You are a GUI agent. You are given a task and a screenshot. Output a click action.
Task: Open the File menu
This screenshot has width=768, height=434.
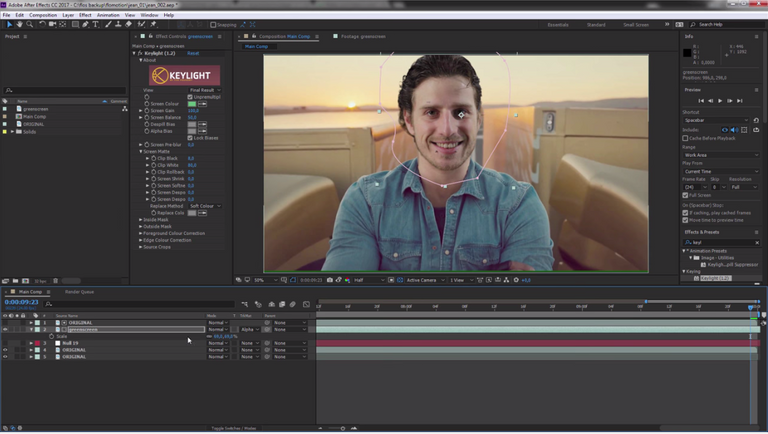pos(6,15)
